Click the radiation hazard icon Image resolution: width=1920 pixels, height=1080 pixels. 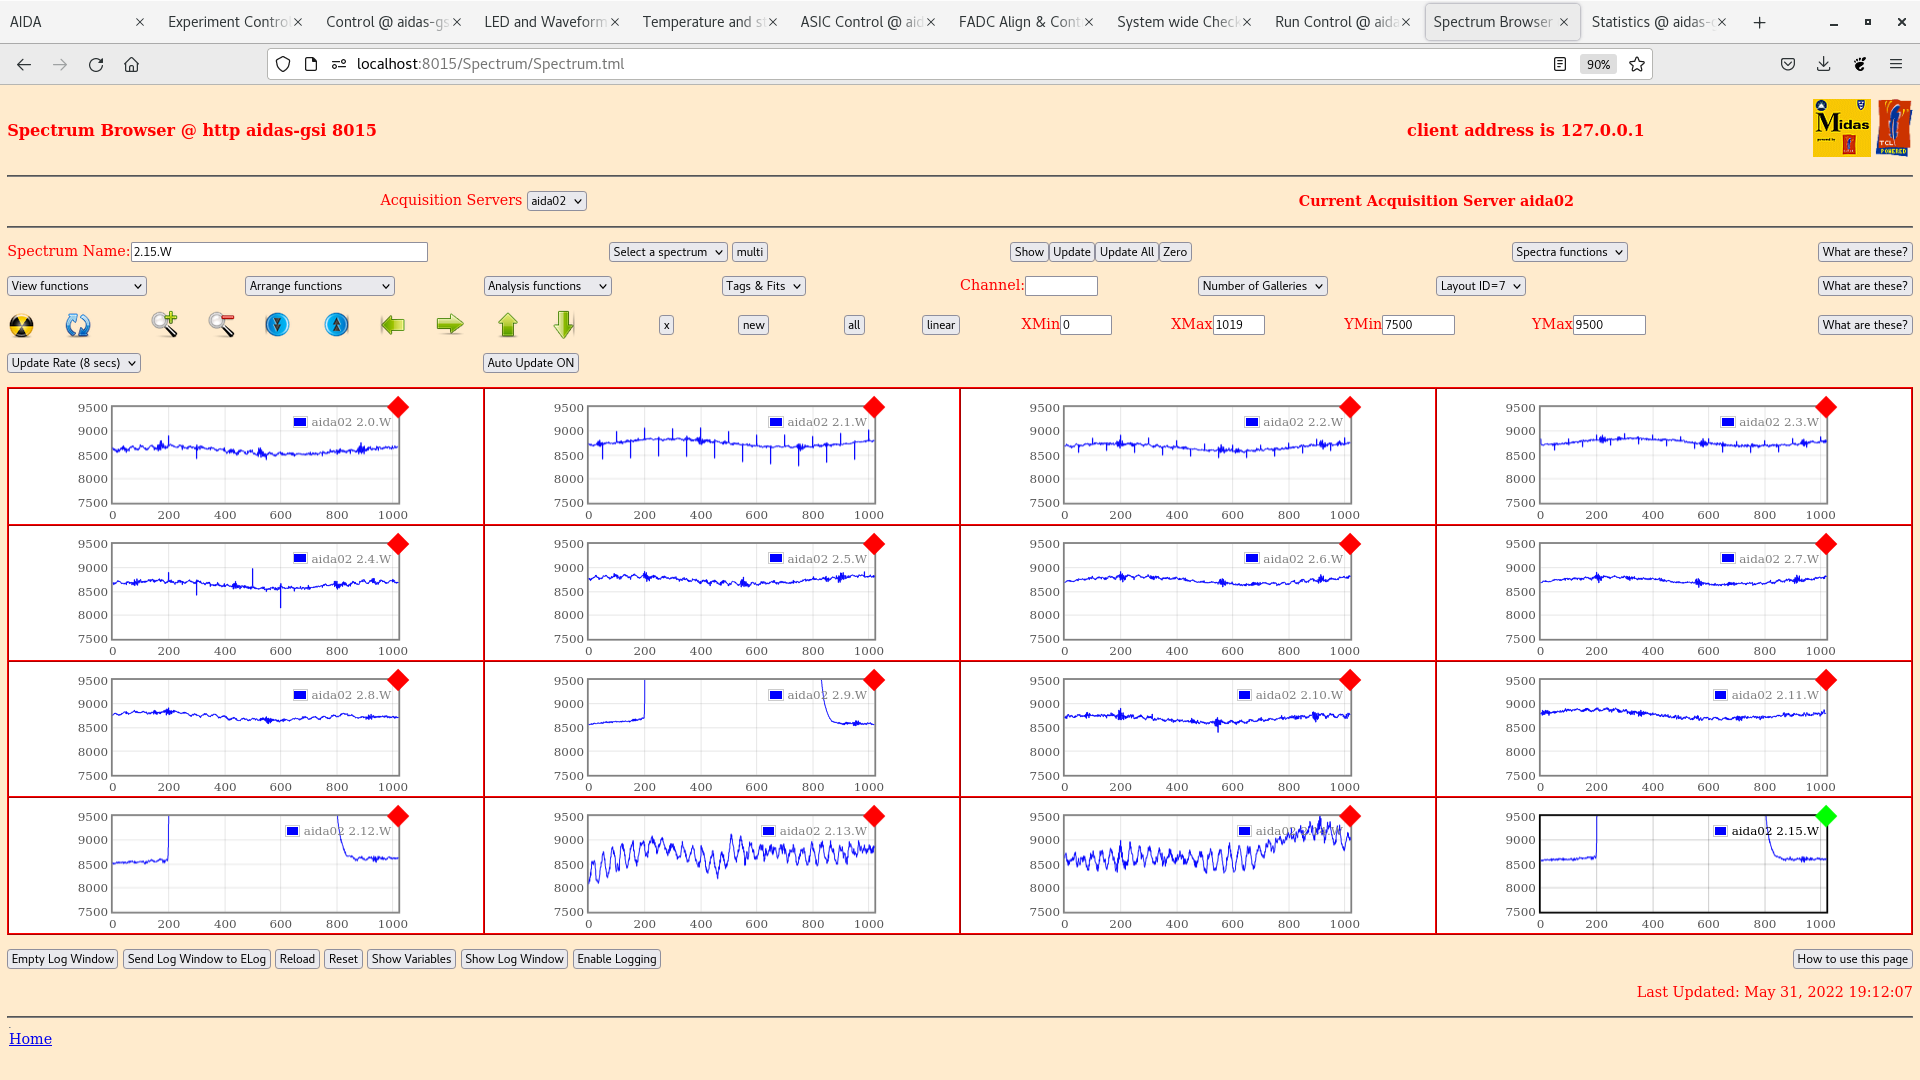[x=21, y=325]
